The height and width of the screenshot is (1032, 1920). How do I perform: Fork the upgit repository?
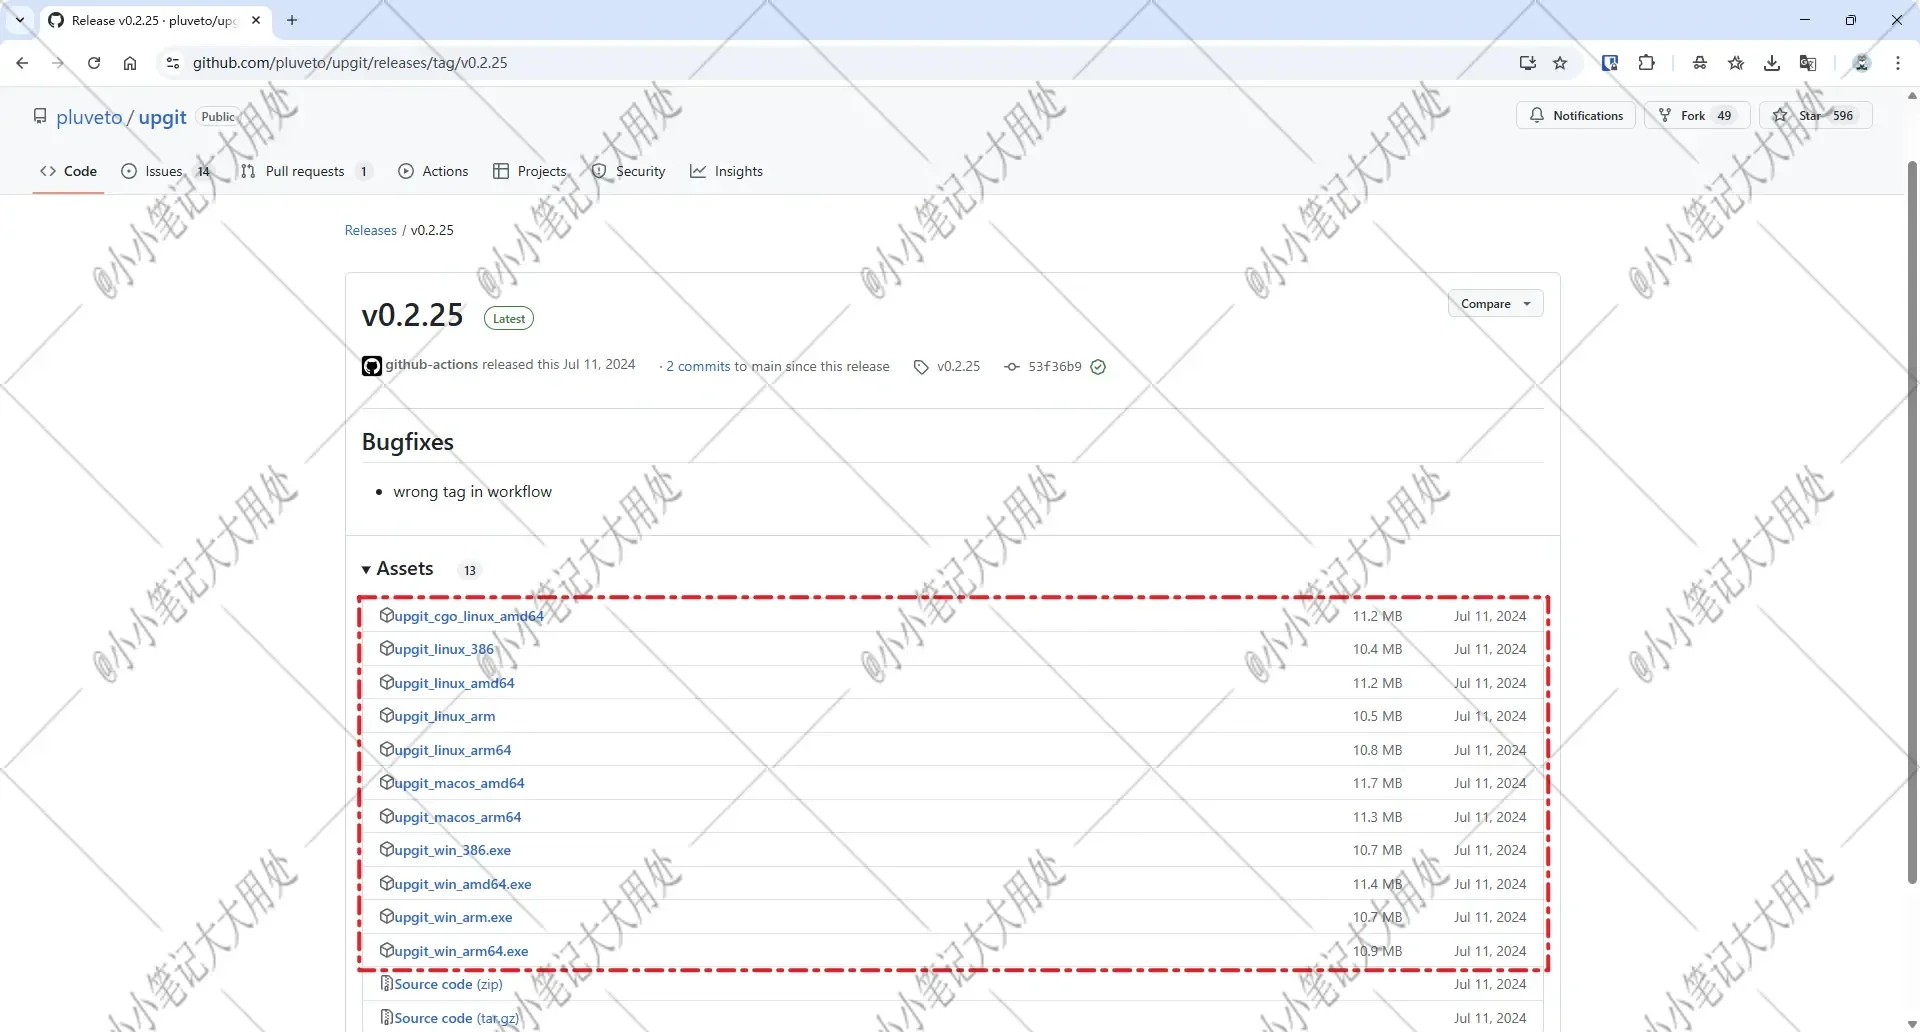[1696, 115]
